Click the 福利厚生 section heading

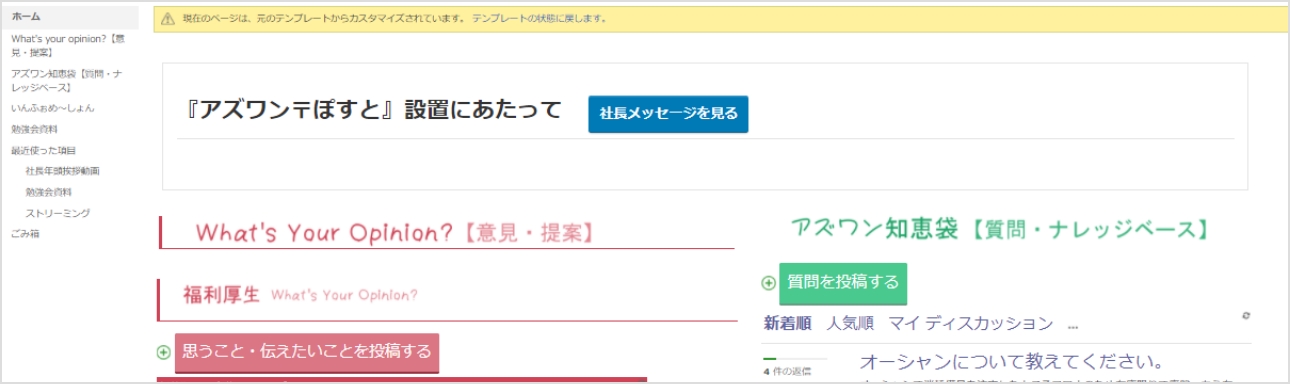pos(221,295)
